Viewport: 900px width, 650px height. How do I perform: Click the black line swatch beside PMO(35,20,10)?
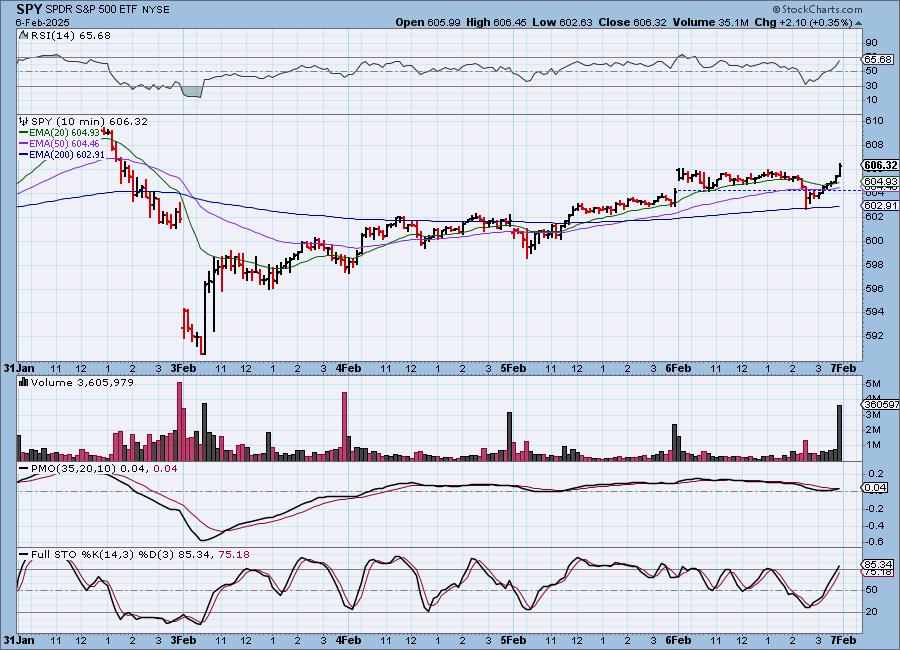pyautogui.click(x=24, y=469)
